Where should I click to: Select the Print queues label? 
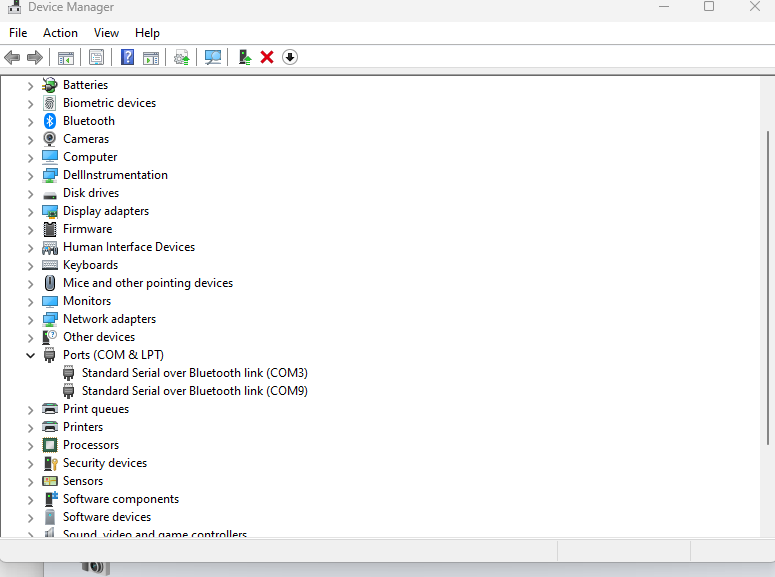(96, 409)
